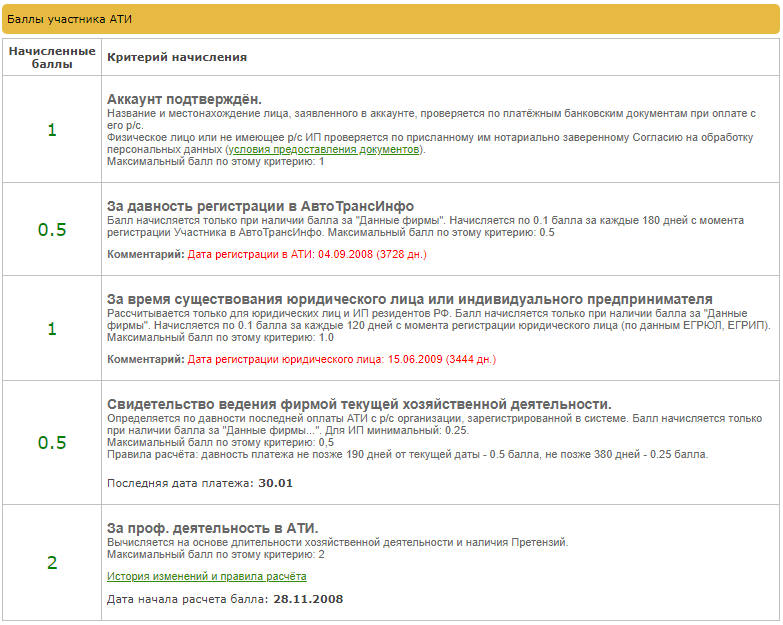Click the 0.5 score for registration age
The height and width of the screenshot is (625, 783).
(52, 229)
